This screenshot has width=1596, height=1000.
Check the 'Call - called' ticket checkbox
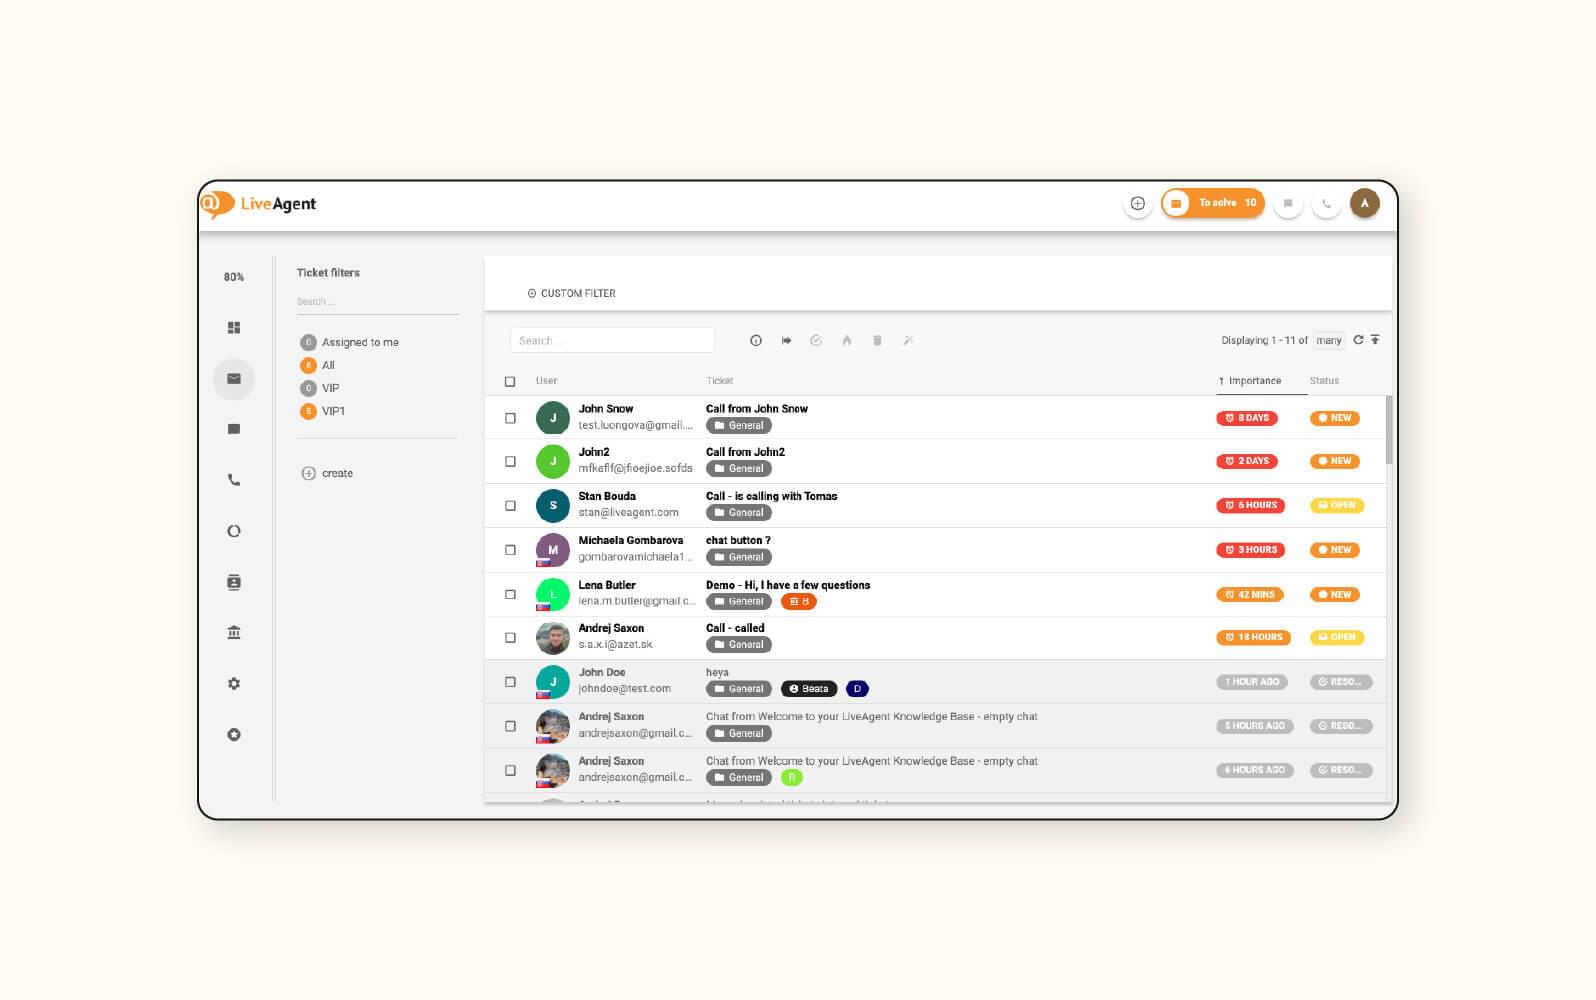tap(510, 638)
